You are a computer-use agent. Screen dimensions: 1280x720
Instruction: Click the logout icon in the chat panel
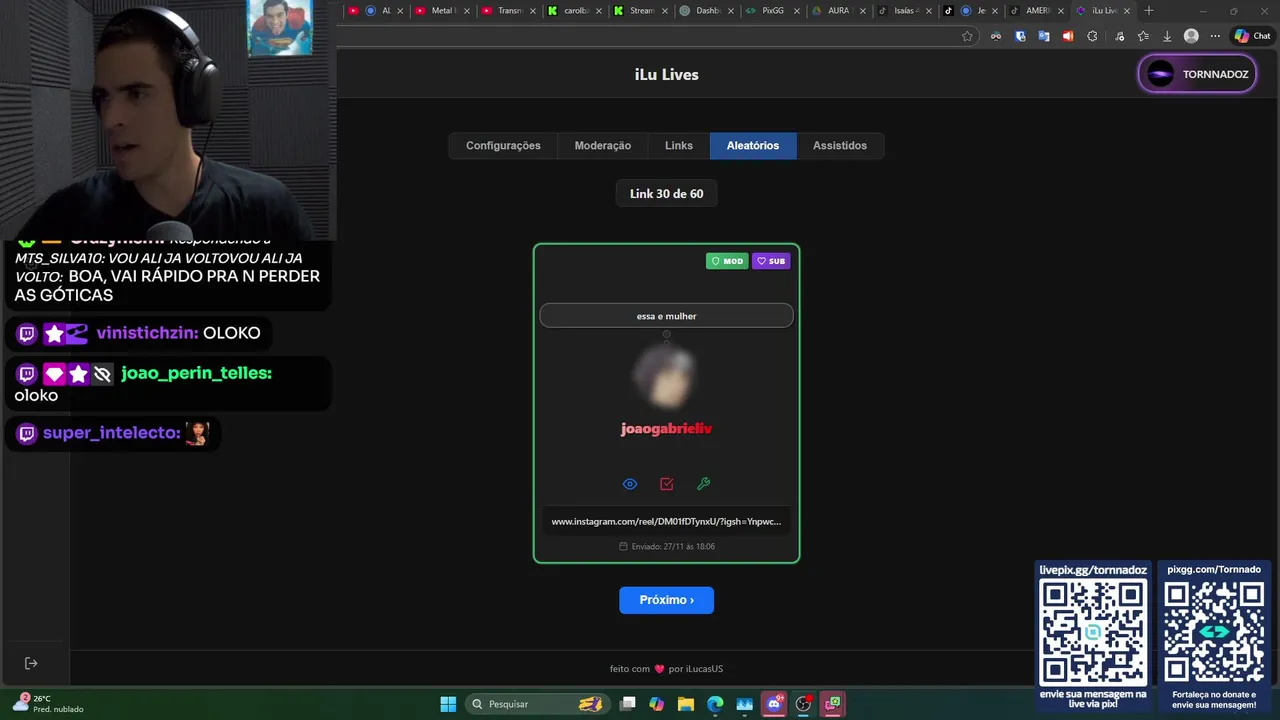[31, 663]
